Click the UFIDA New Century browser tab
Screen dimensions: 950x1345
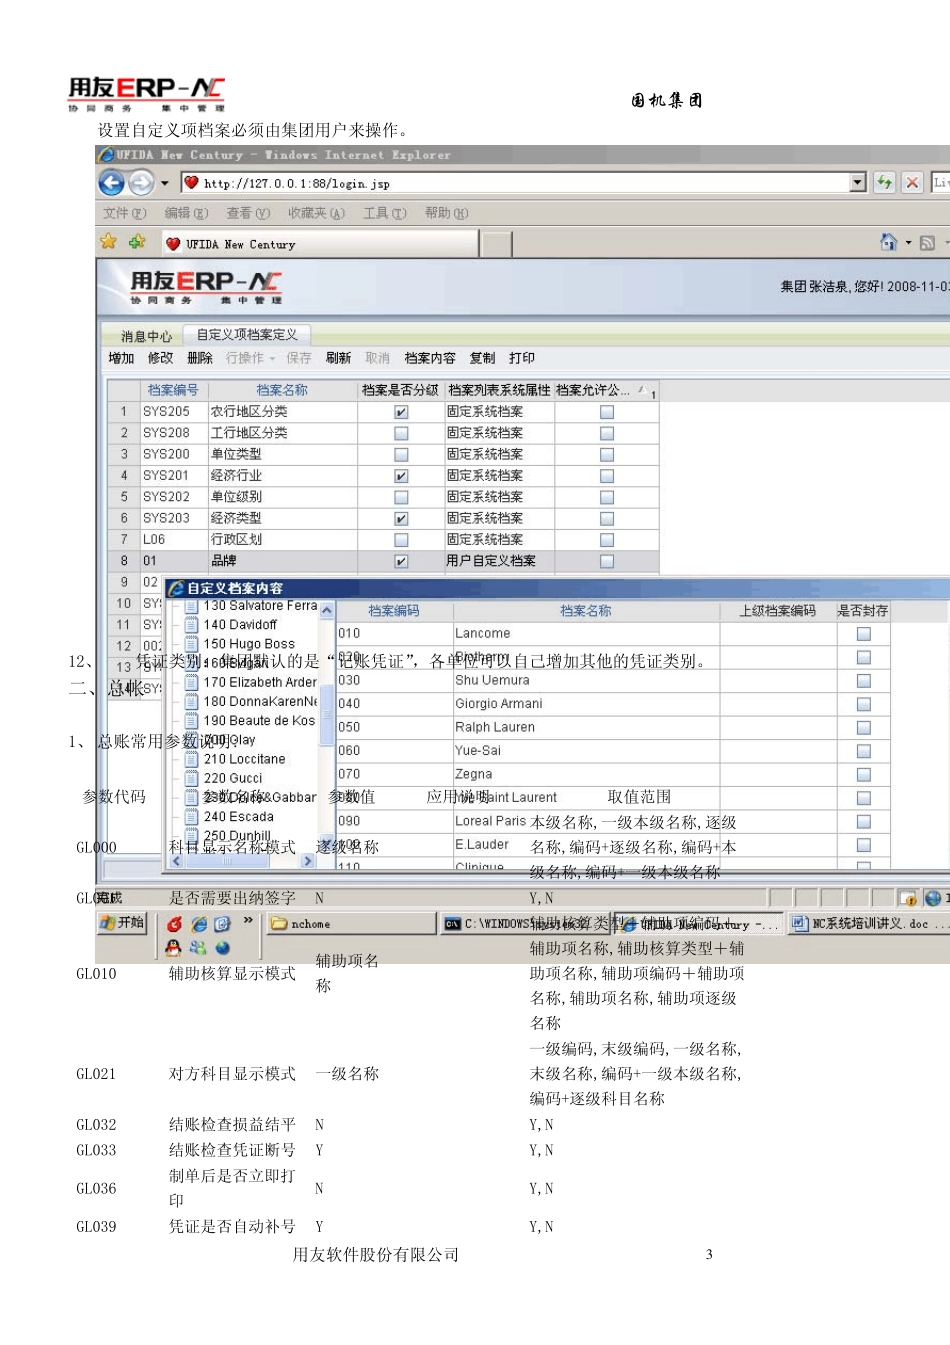(318, 244)
